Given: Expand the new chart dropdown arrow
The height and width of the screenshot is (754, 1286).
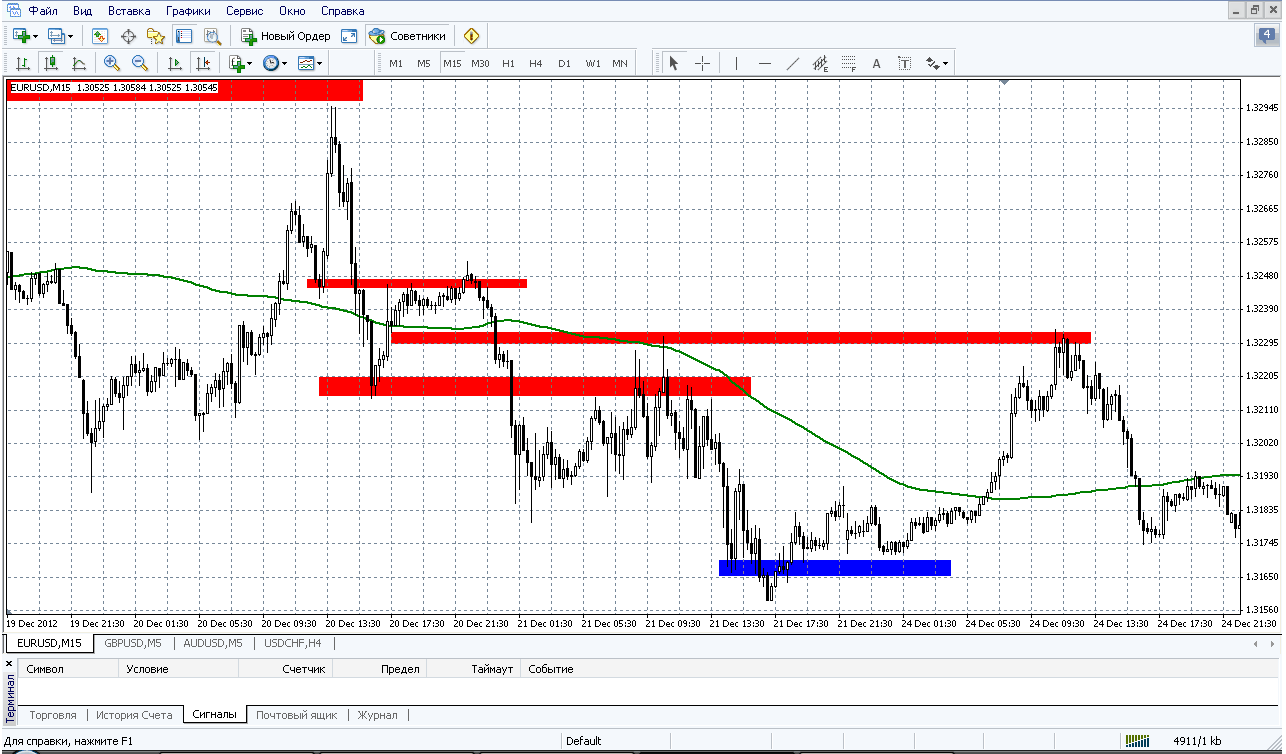Looking at the screenshot, I should pos(36,36).
